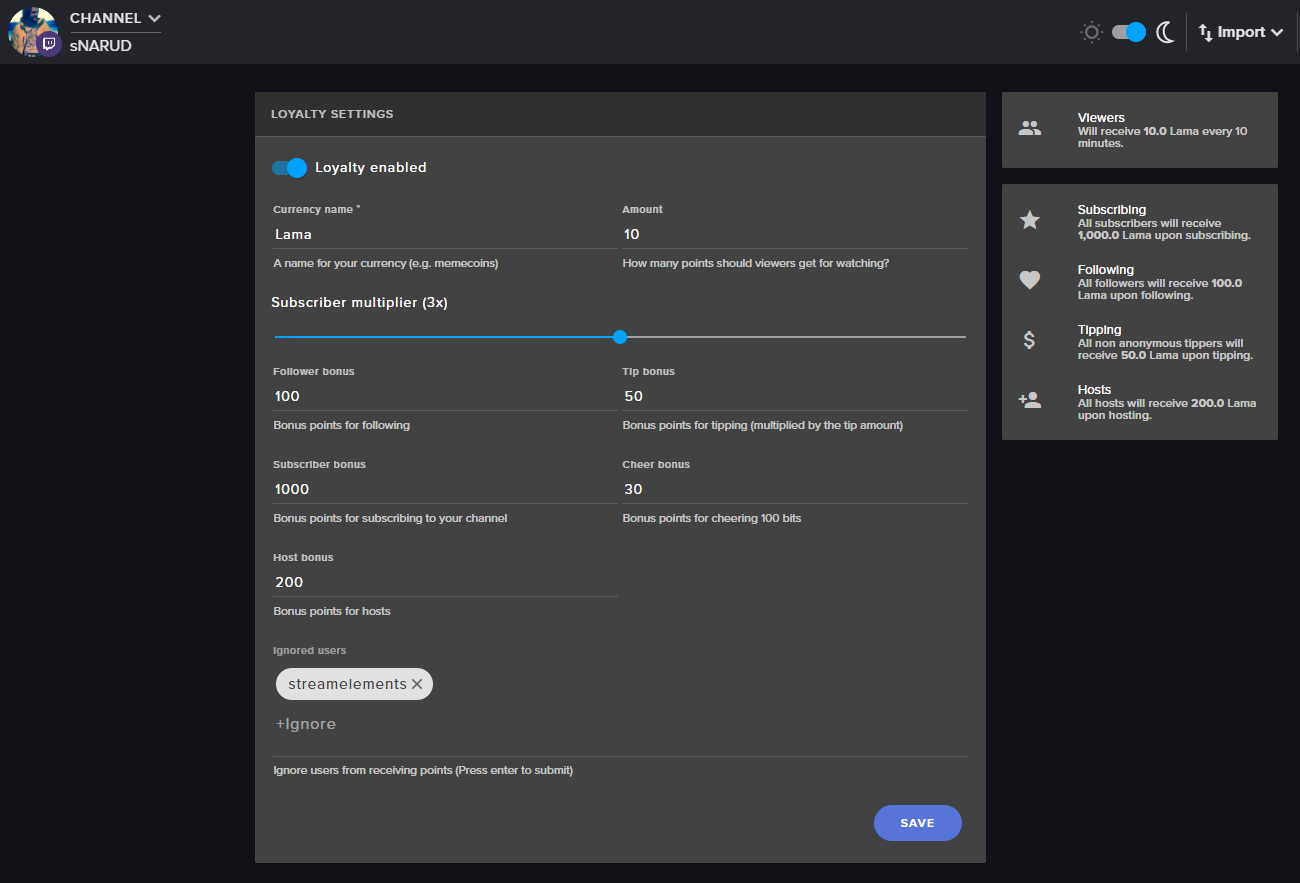This screenshot has height=883, width=1300.
Task: Click the sNARUD channel avatar
Action: [x=32, y=32]
